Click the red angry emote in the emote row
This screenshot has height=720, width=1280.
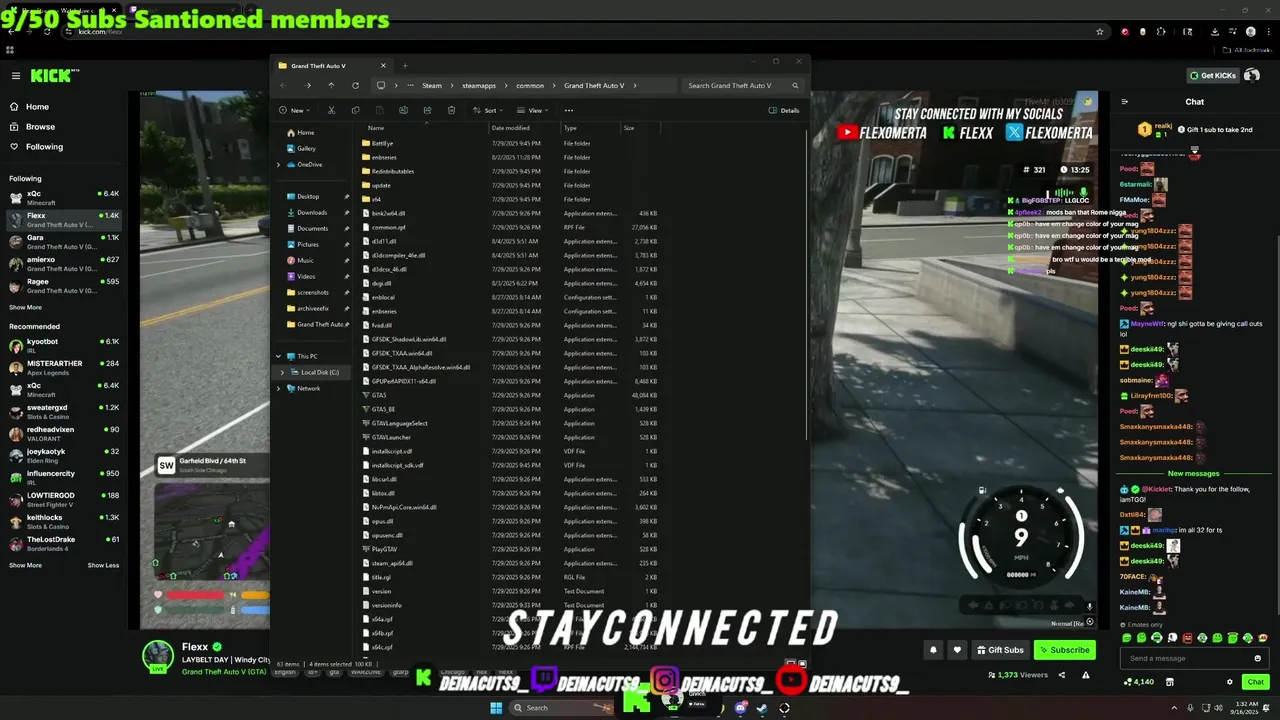coord(1187,638)
